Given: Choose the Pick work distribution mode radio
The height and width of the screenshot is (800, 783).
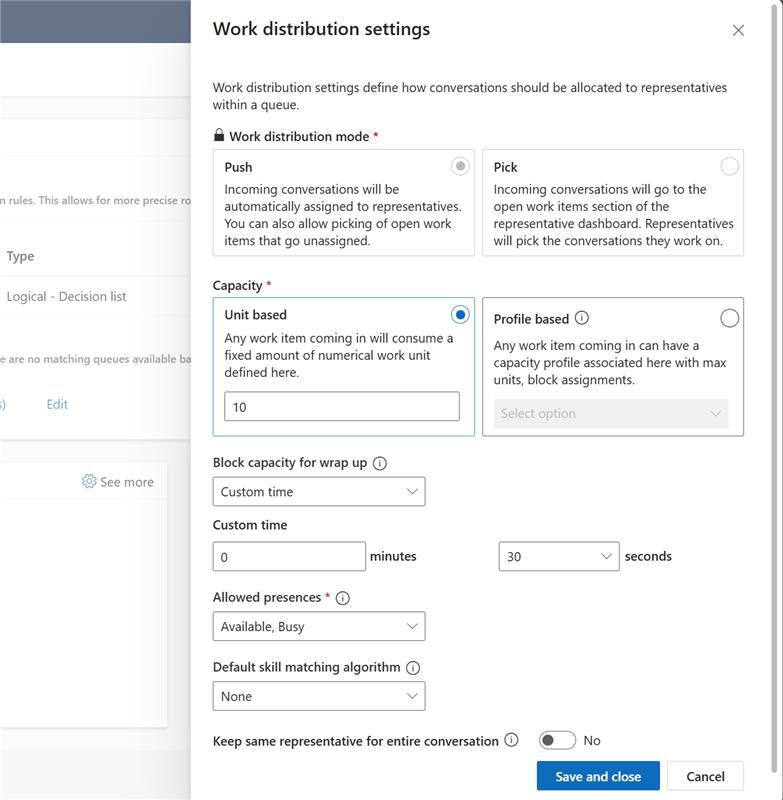Looking at the screenshot, I should (x=729, y=166).
